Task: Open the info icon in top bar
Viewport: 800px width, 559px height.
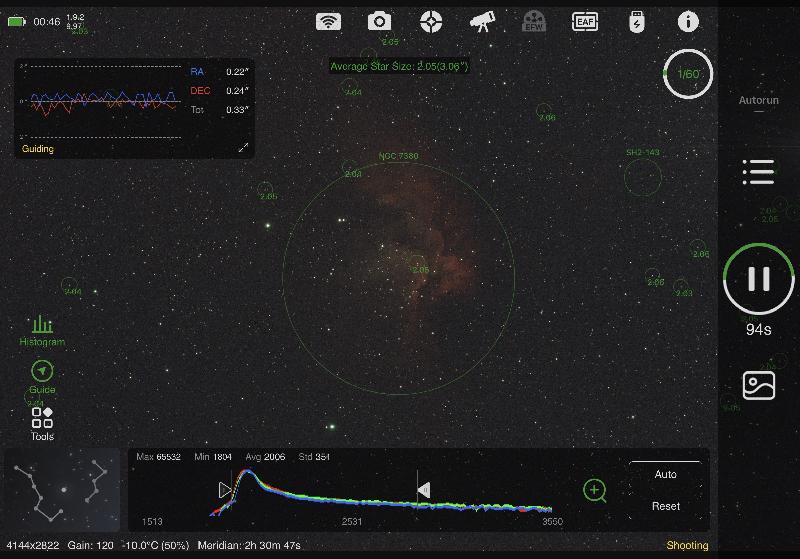Action: click(688, 22)
